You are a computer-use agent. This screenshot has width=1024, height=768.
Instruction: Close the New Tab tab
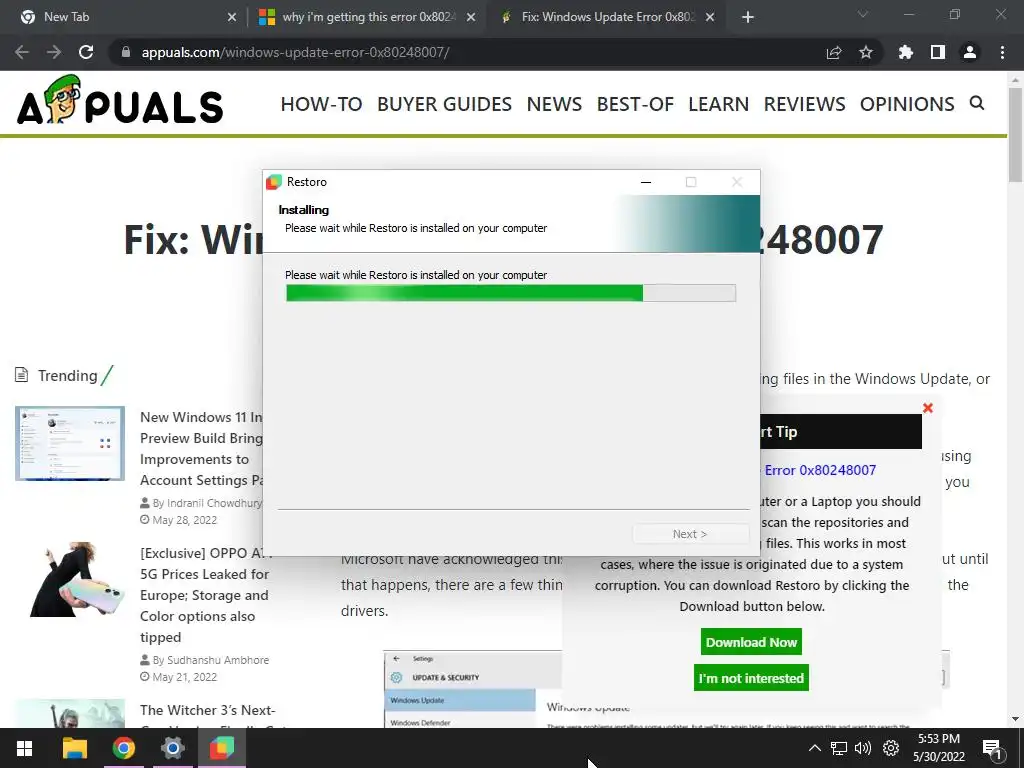(x=232, y=17)
